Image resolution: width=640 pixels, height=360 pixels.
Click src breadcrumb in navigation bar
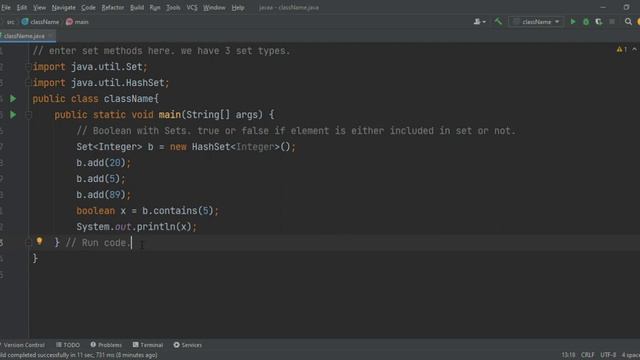coord(11,22)
